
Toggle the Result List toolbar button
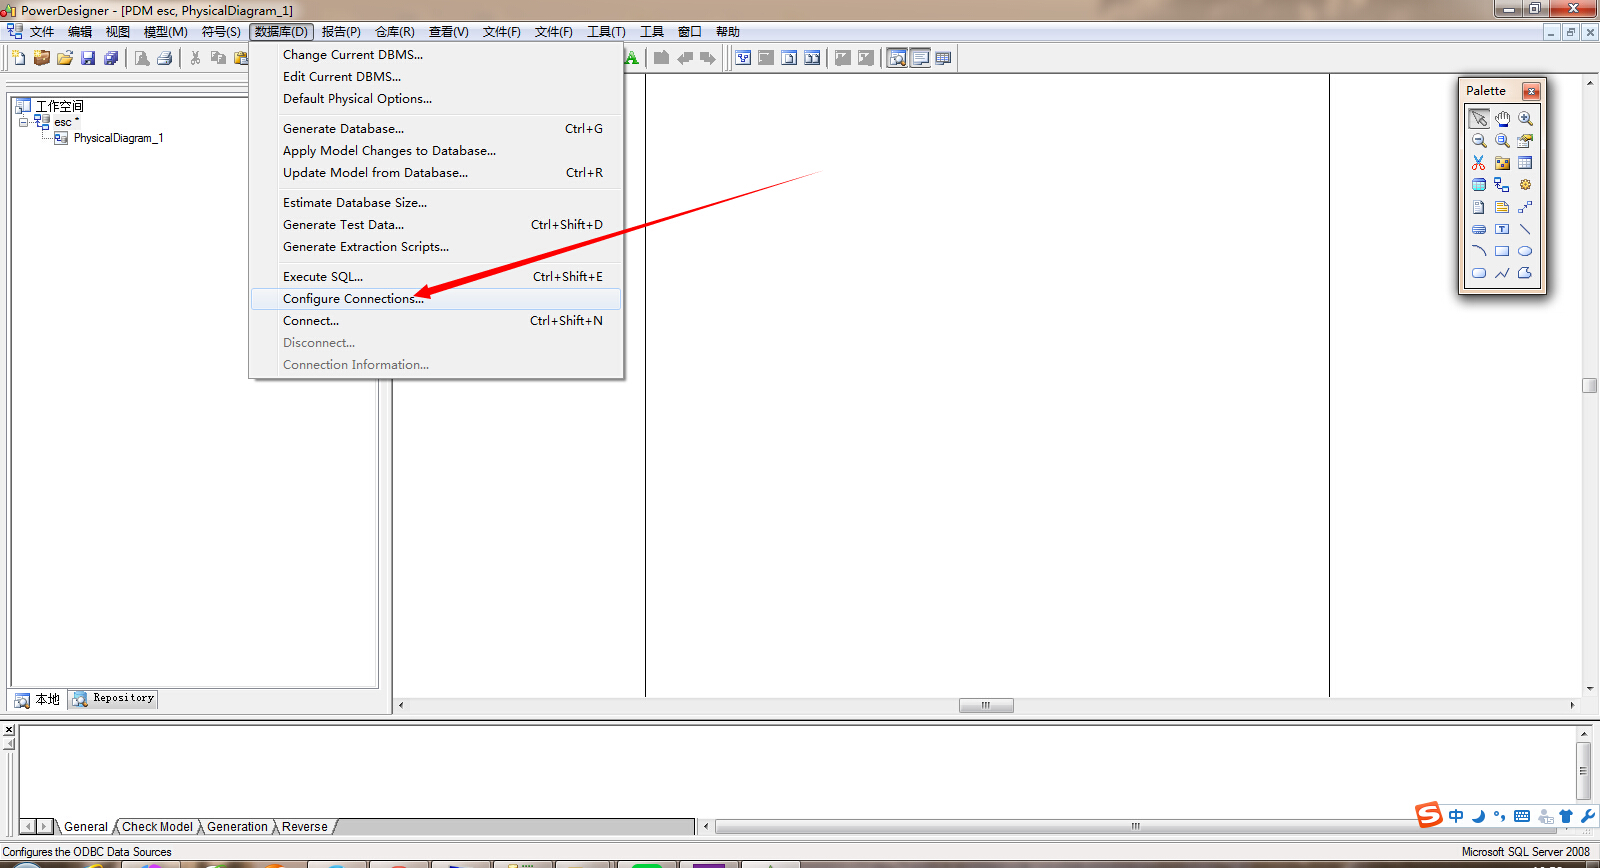click(943, 58)
